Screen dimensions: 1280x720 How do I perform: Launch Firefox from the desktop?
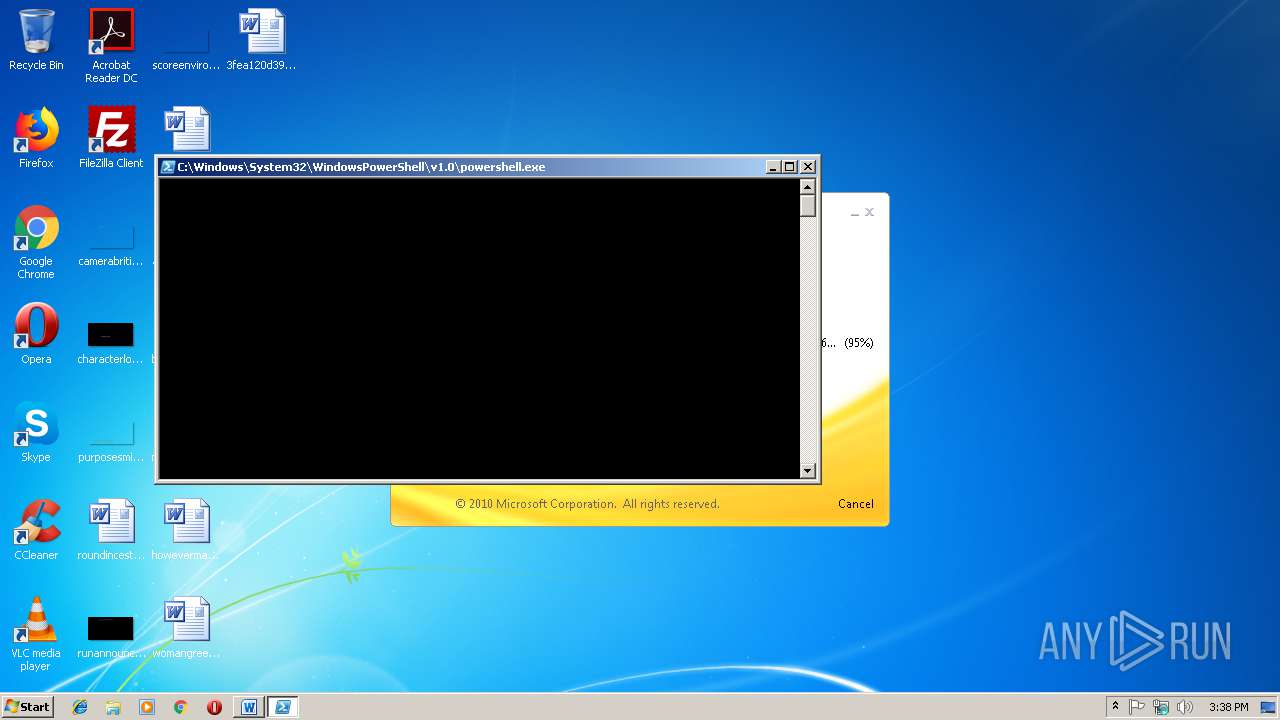36,138
